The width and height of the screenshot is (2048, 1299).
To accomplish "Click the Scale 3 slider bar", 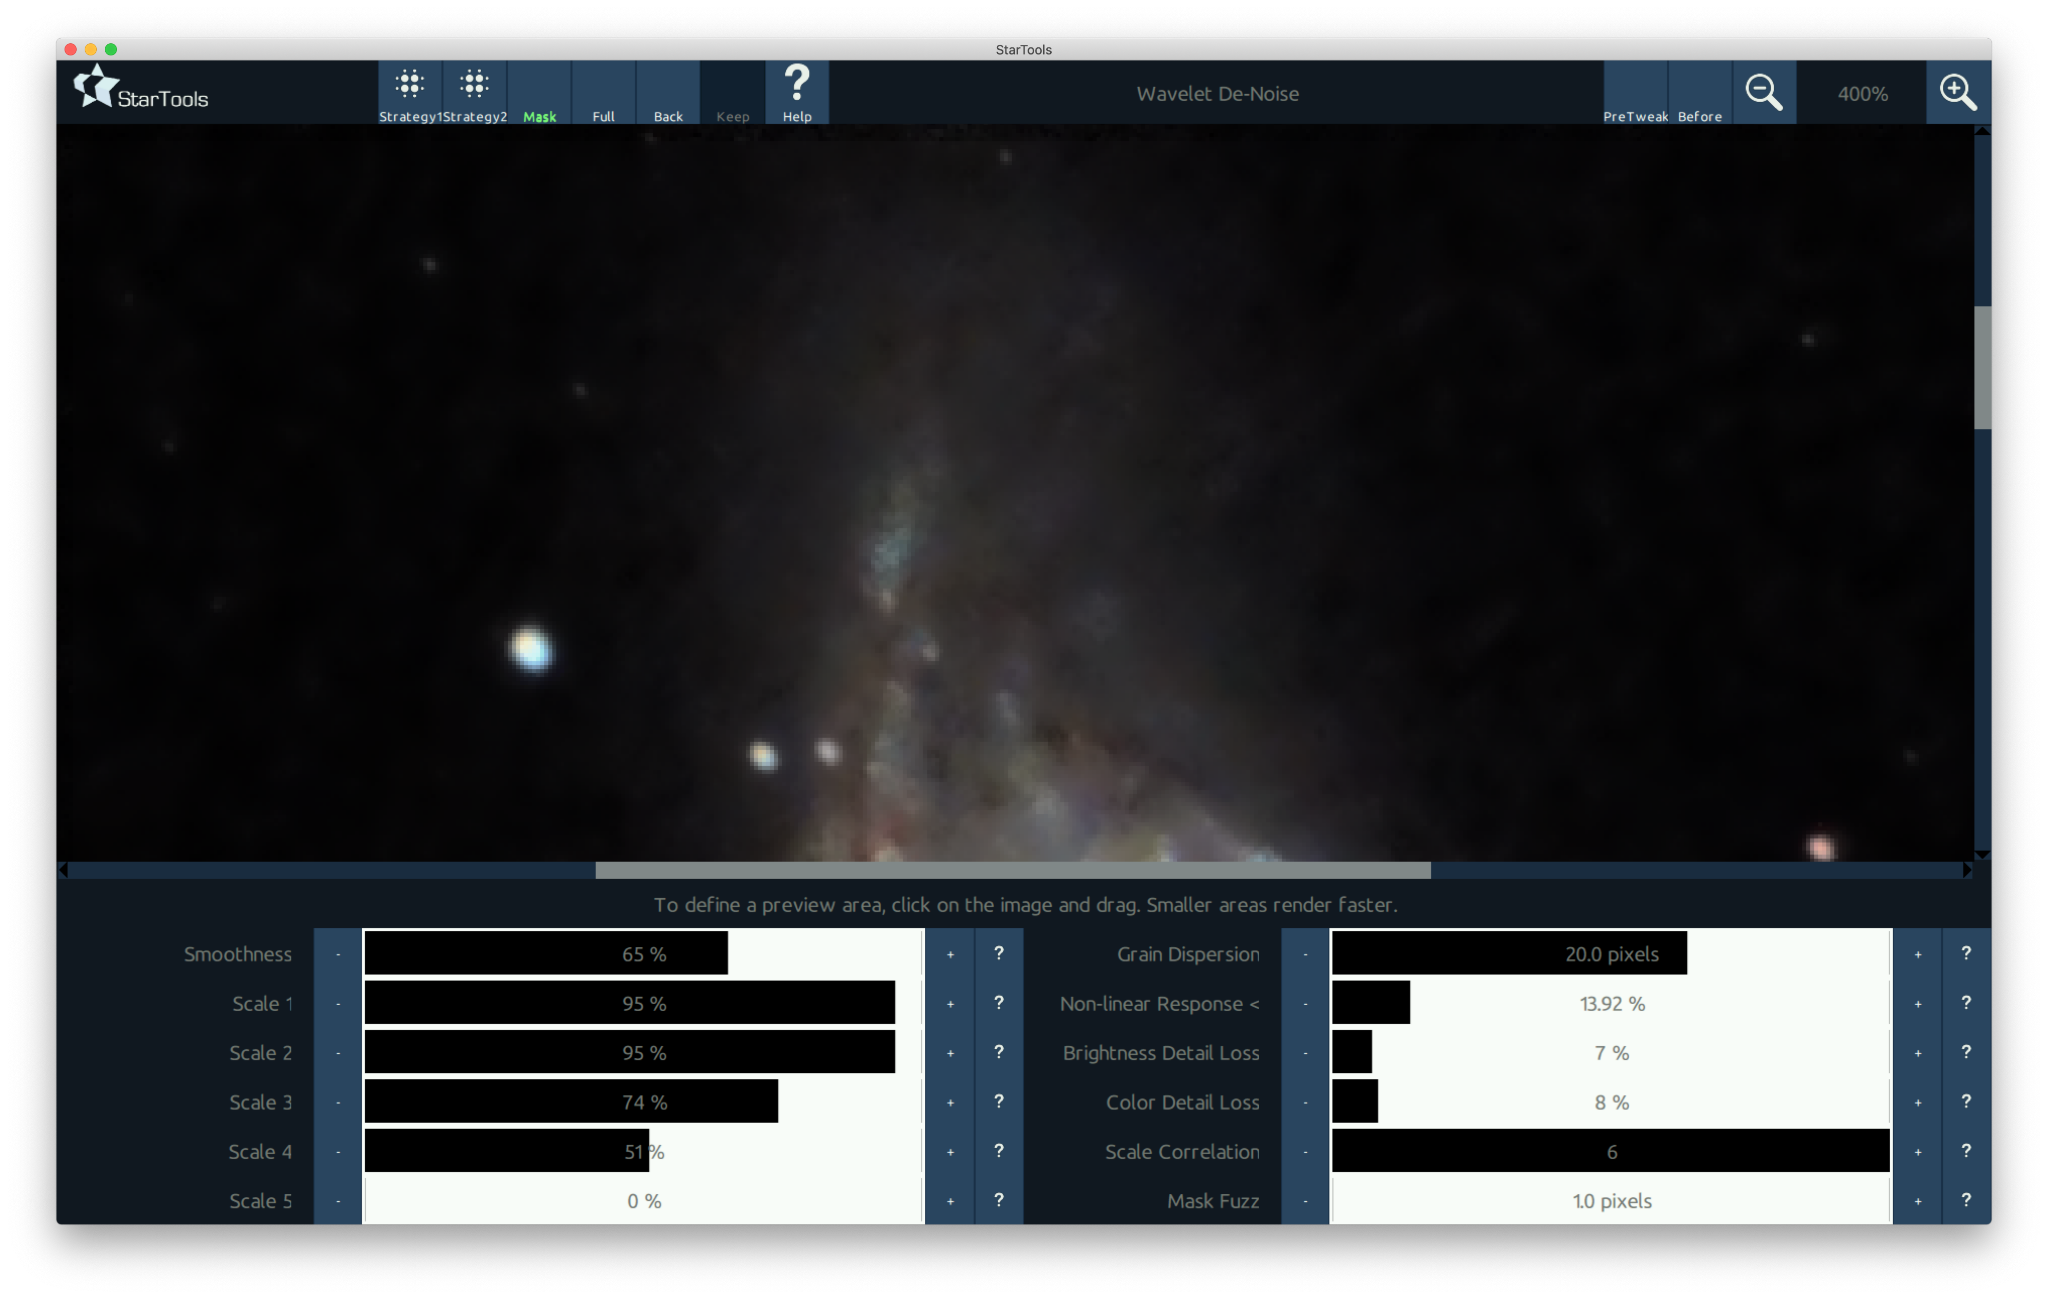I will [644, 1102].
